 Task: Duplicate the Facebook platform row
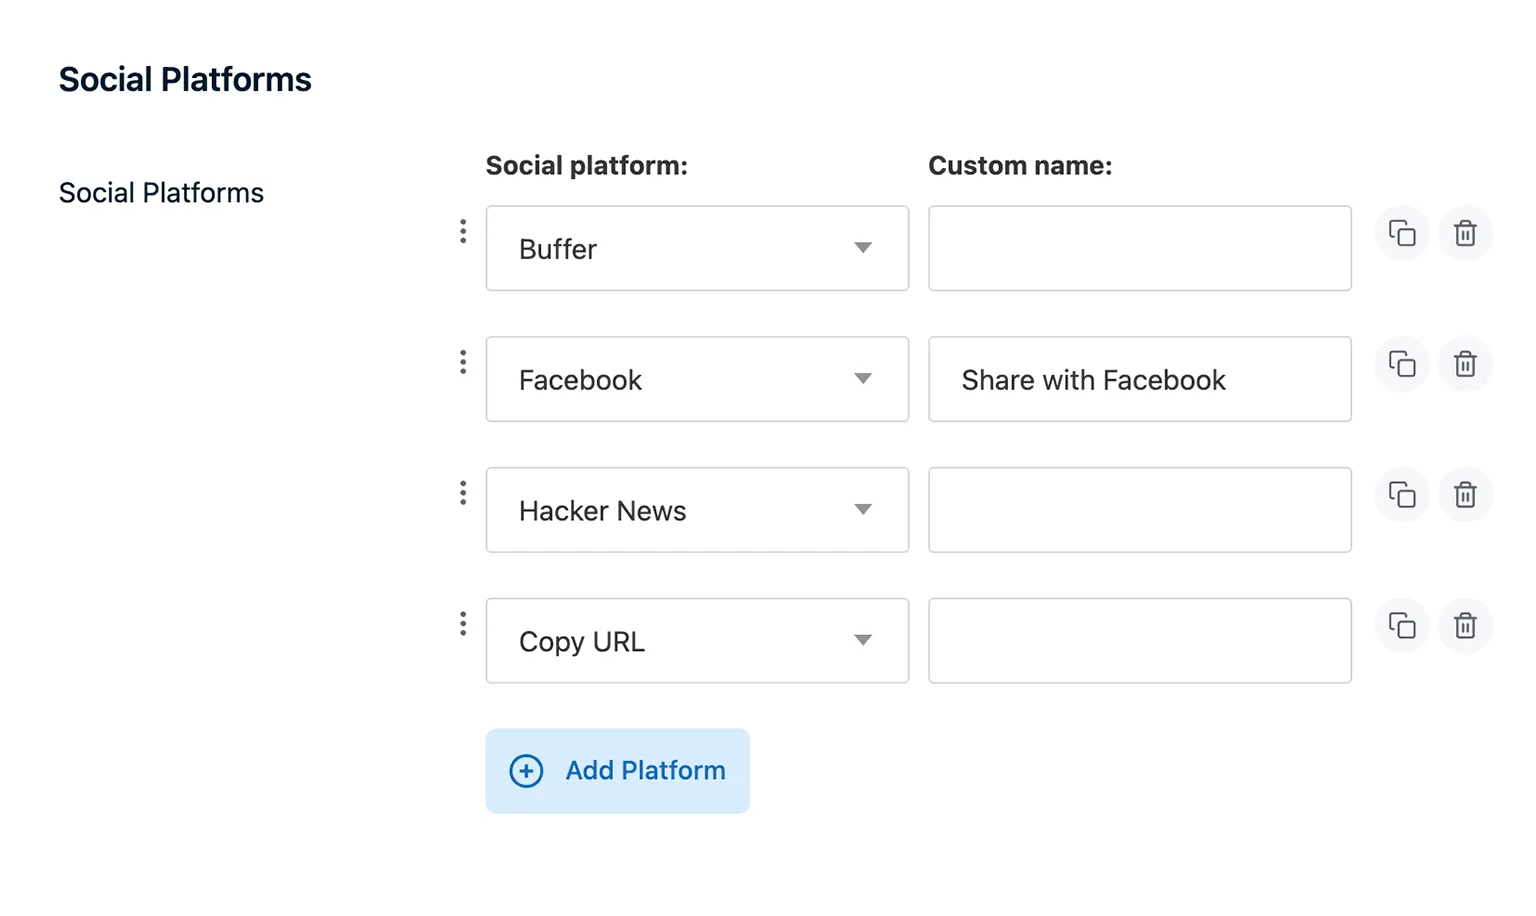pos(1402,364)
